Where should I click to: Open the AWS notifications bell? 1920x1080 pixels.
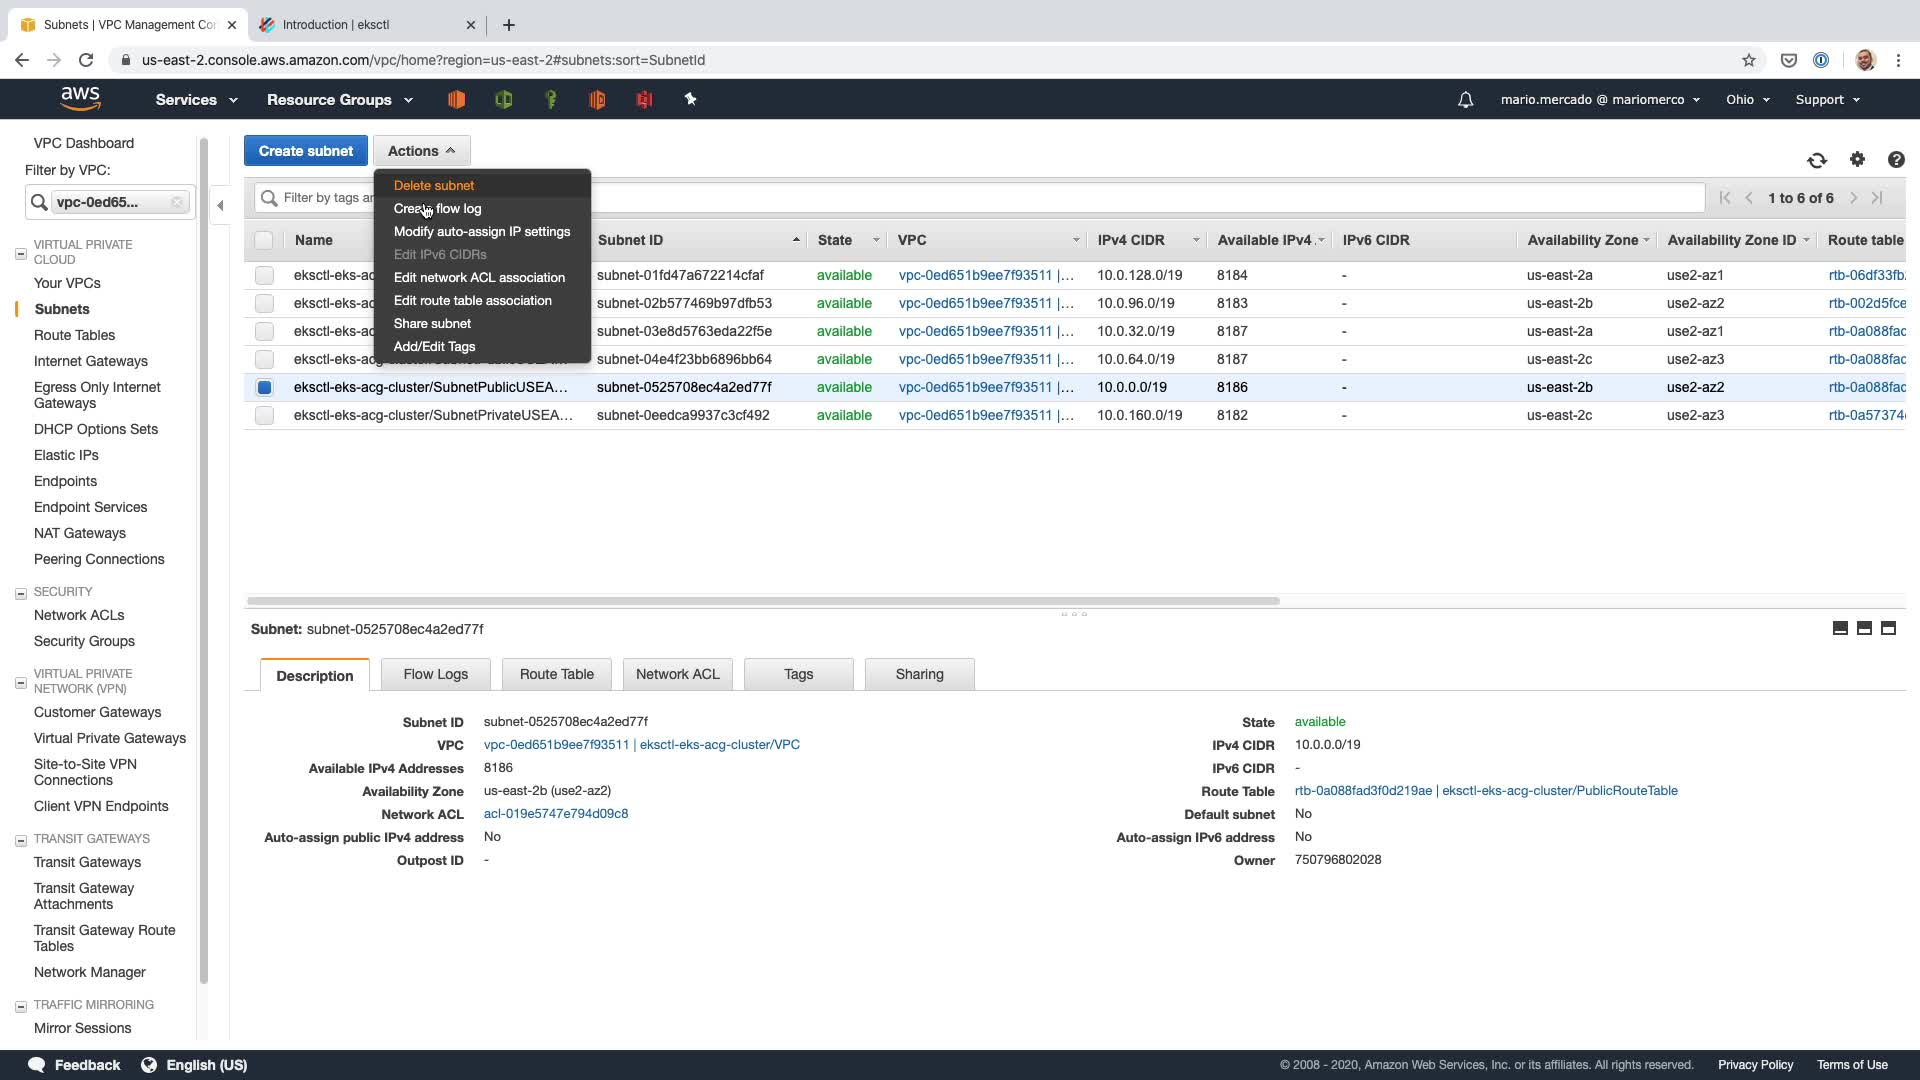pos(1465,100)
